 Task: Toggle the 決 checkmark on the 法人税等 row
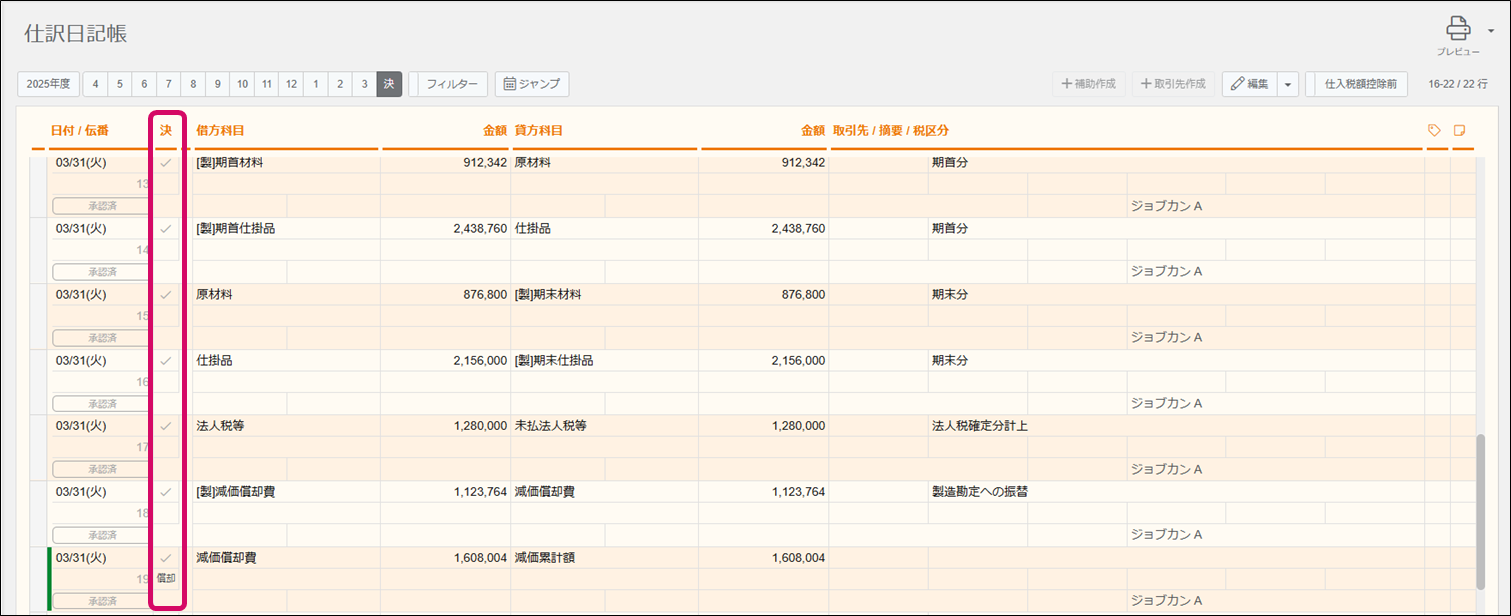(x=166, y=426)
